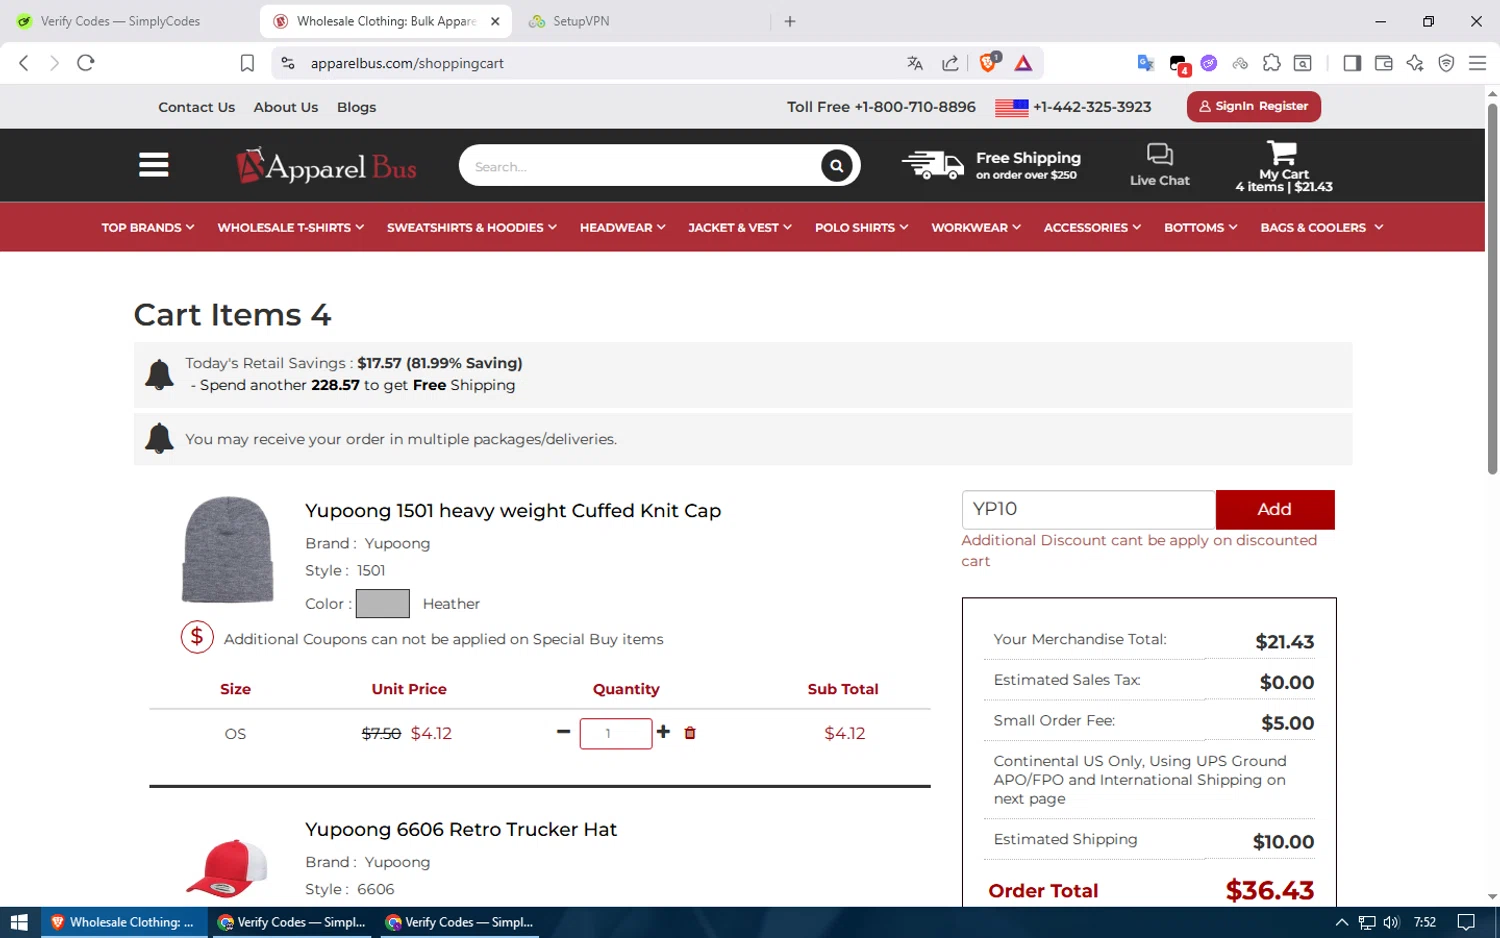The width and height of the screenshot is (1500, 938).
Task: Open Leo AI assistant icon
Action: pyautogui.click(x=1415, y=63)
